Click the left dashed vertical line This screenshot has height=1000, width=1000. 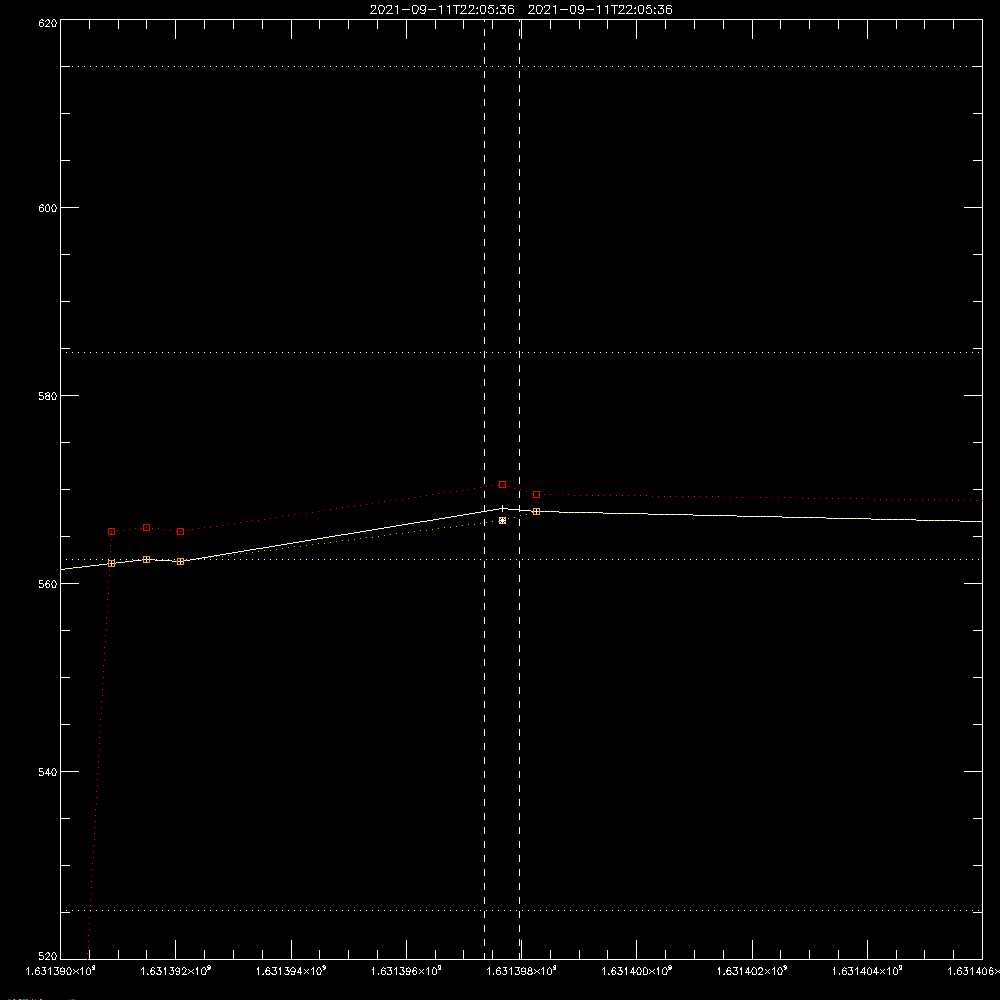[485, 489]
